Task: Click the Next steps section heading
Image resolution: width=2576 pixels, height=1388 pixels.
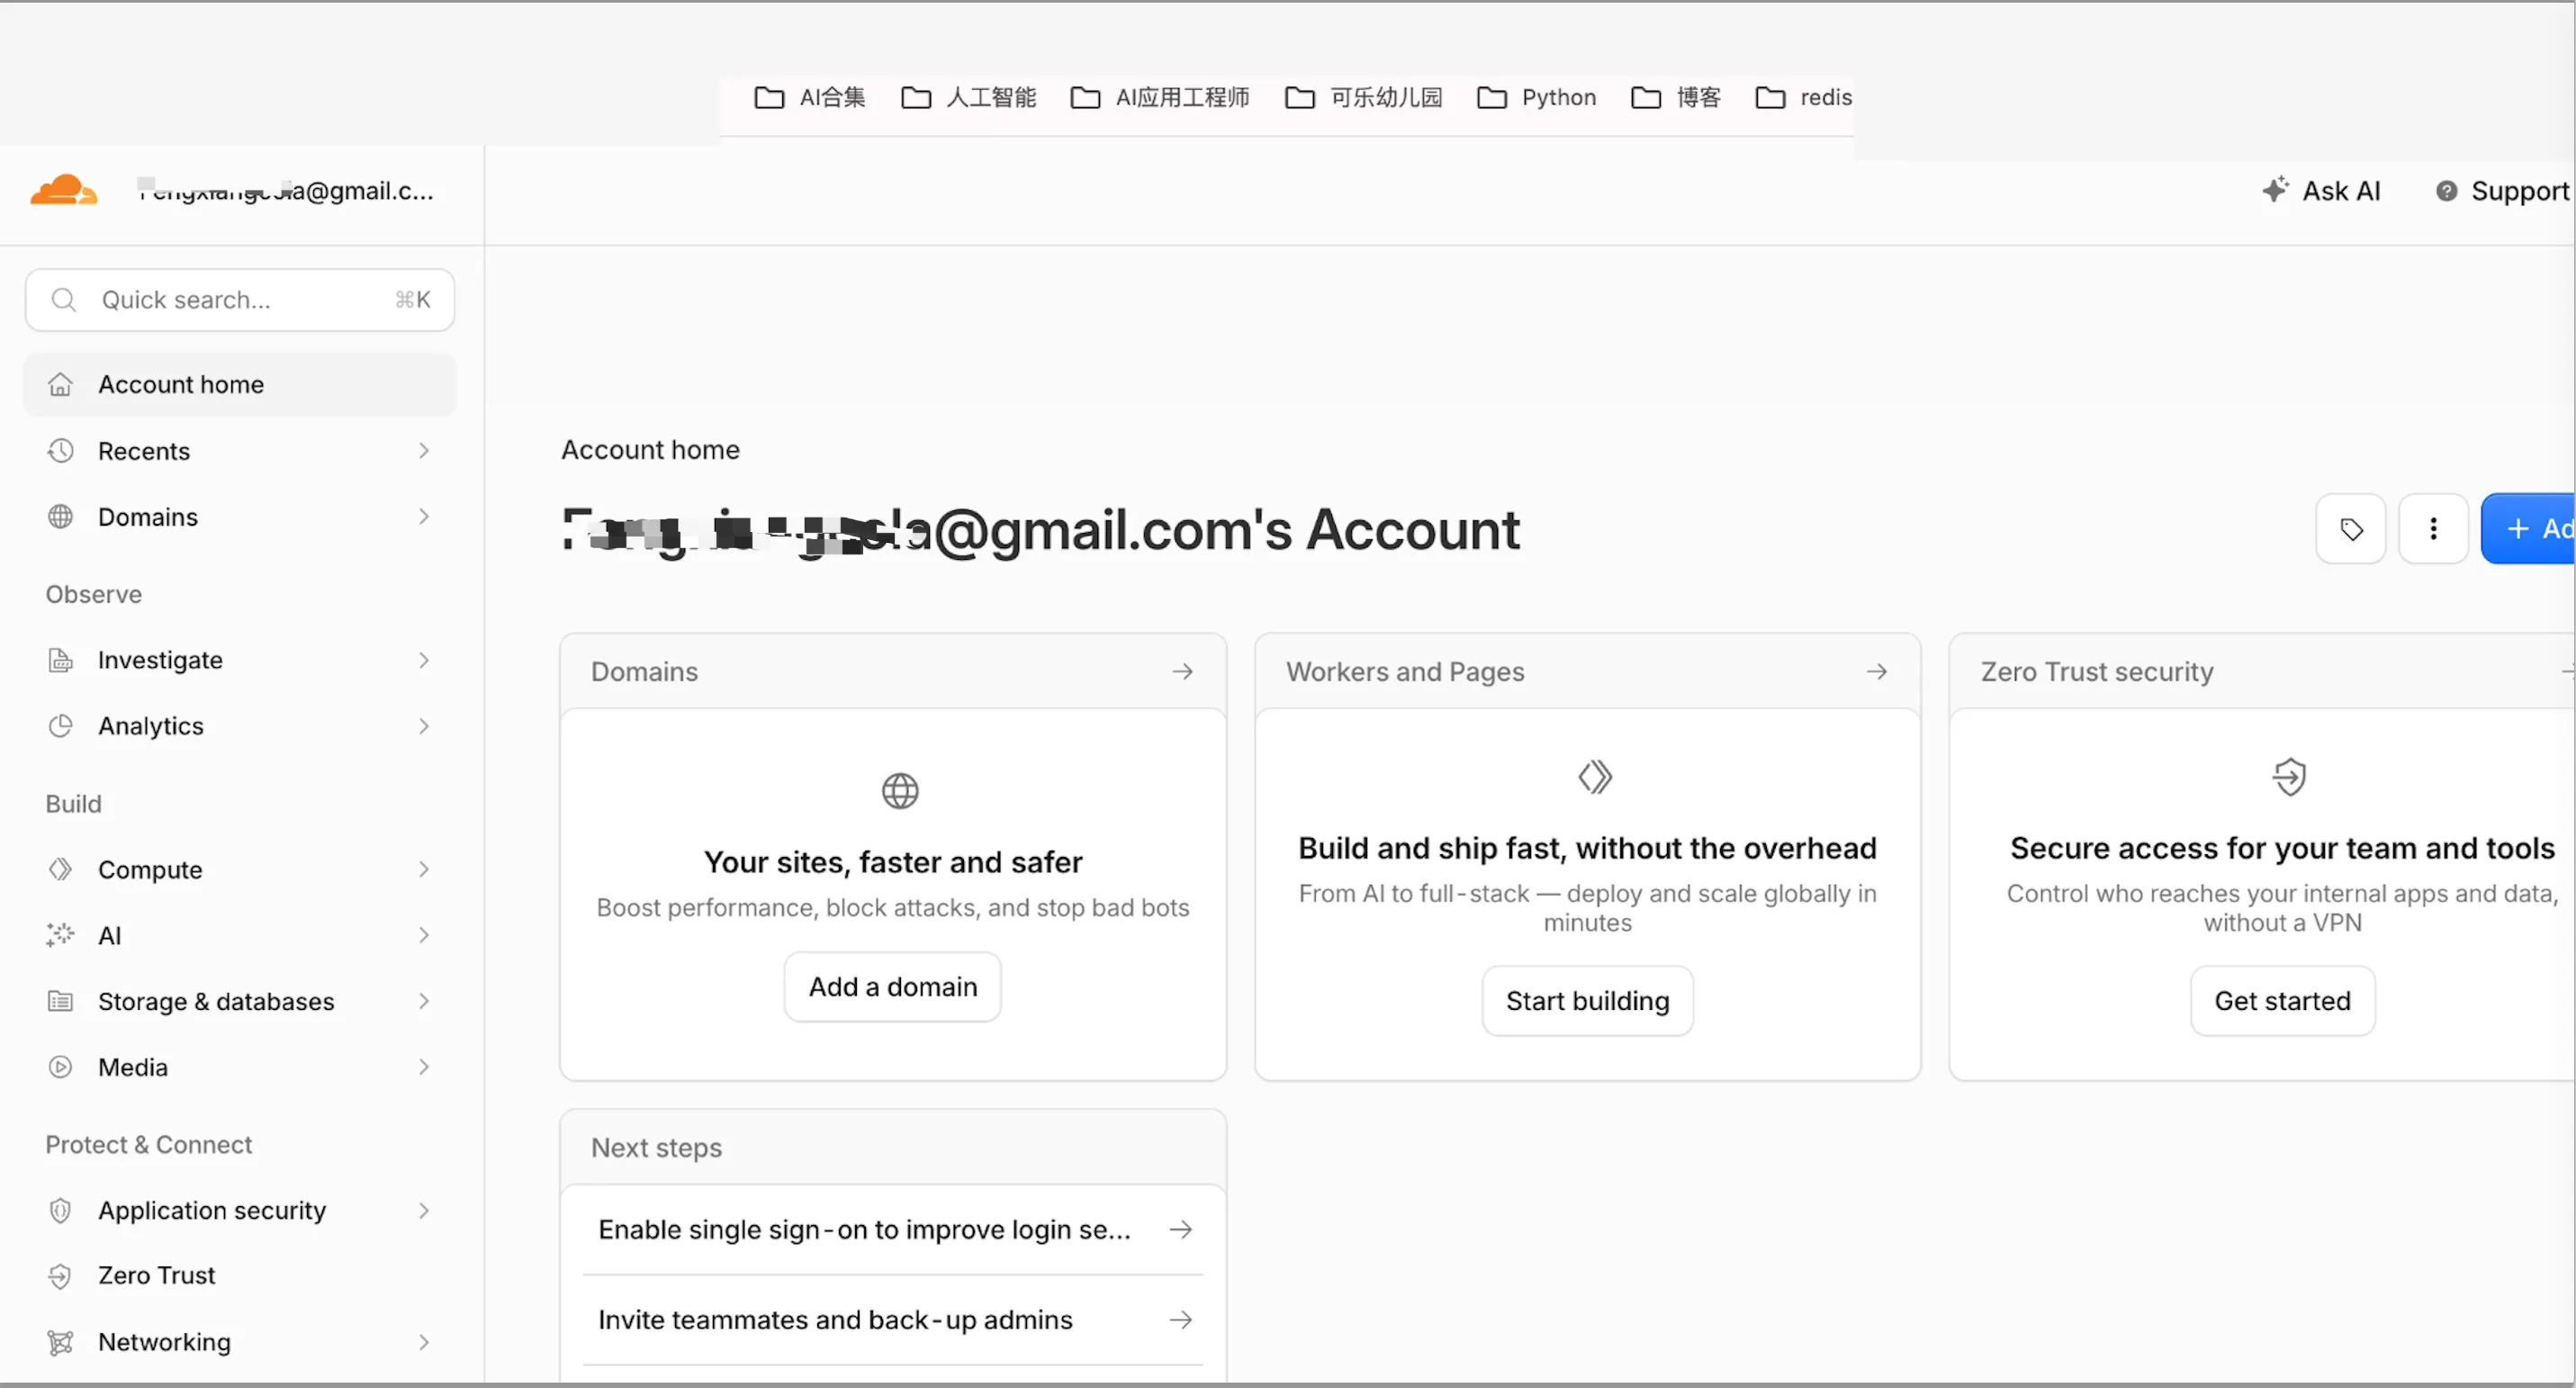Action: pyautogui.click(x=656, y=1148)
